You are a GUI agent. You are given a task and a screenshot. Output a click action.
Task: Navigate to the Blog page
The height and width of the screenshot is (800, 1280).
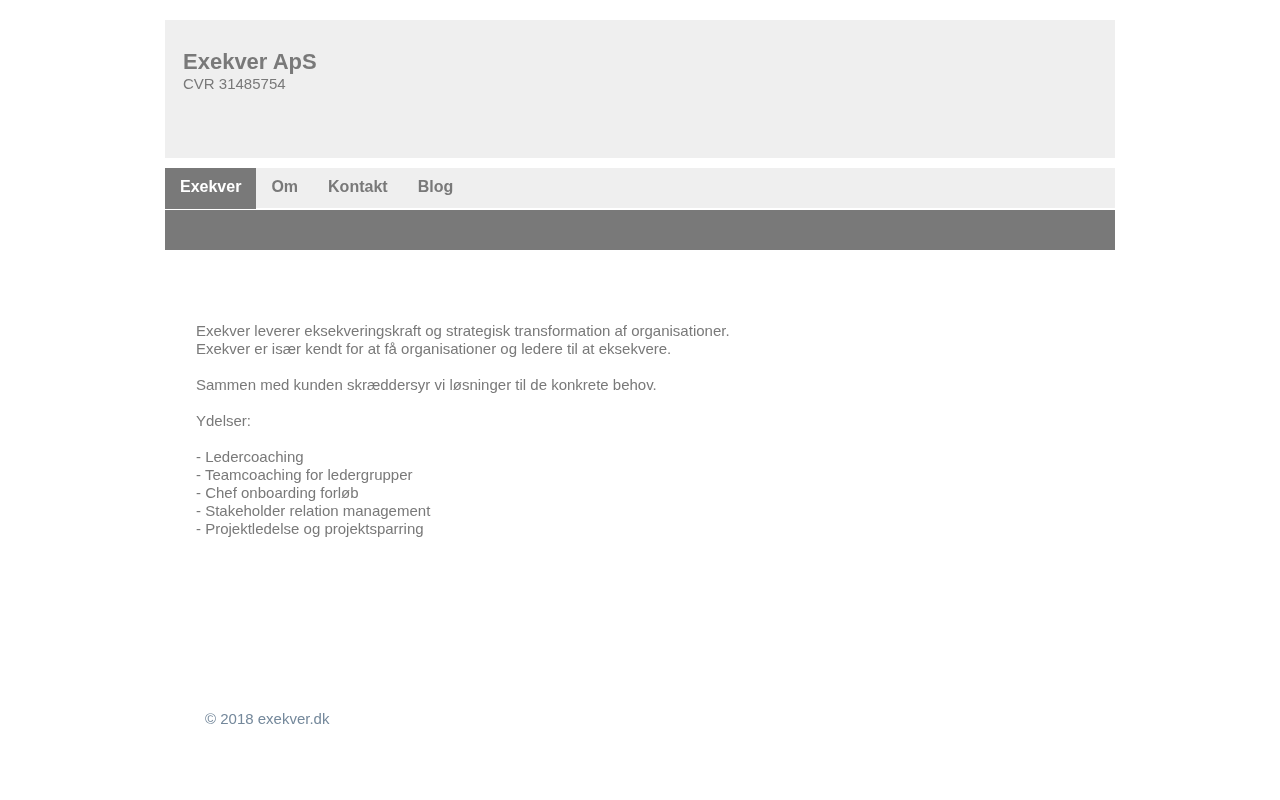(x=435, y=187)
